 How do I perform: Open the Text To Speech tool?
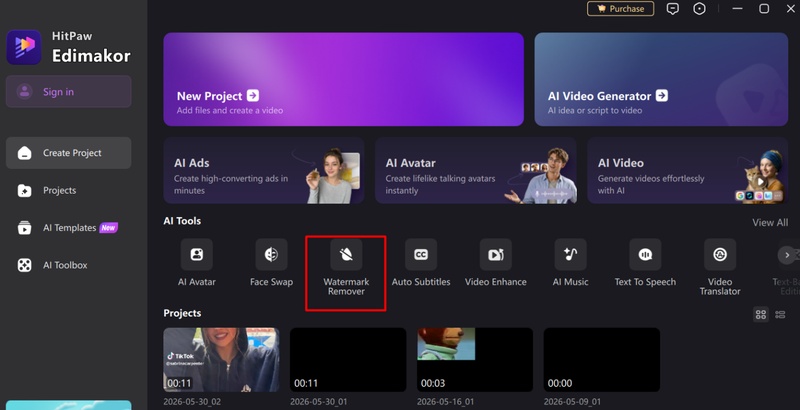tap(645, 254)
